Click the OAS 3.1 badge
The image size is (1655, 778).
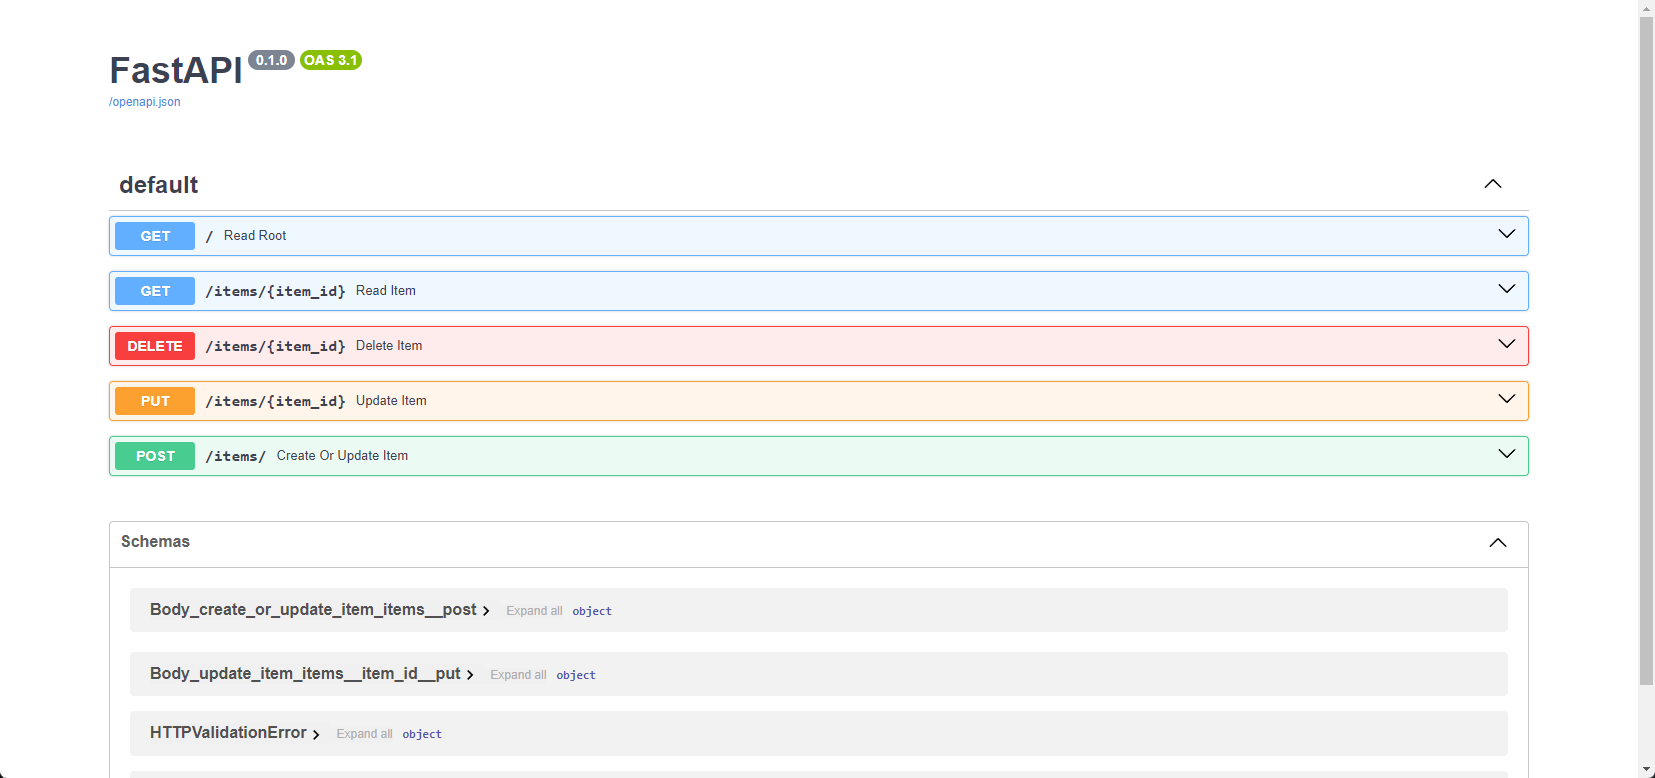point(330,60)
